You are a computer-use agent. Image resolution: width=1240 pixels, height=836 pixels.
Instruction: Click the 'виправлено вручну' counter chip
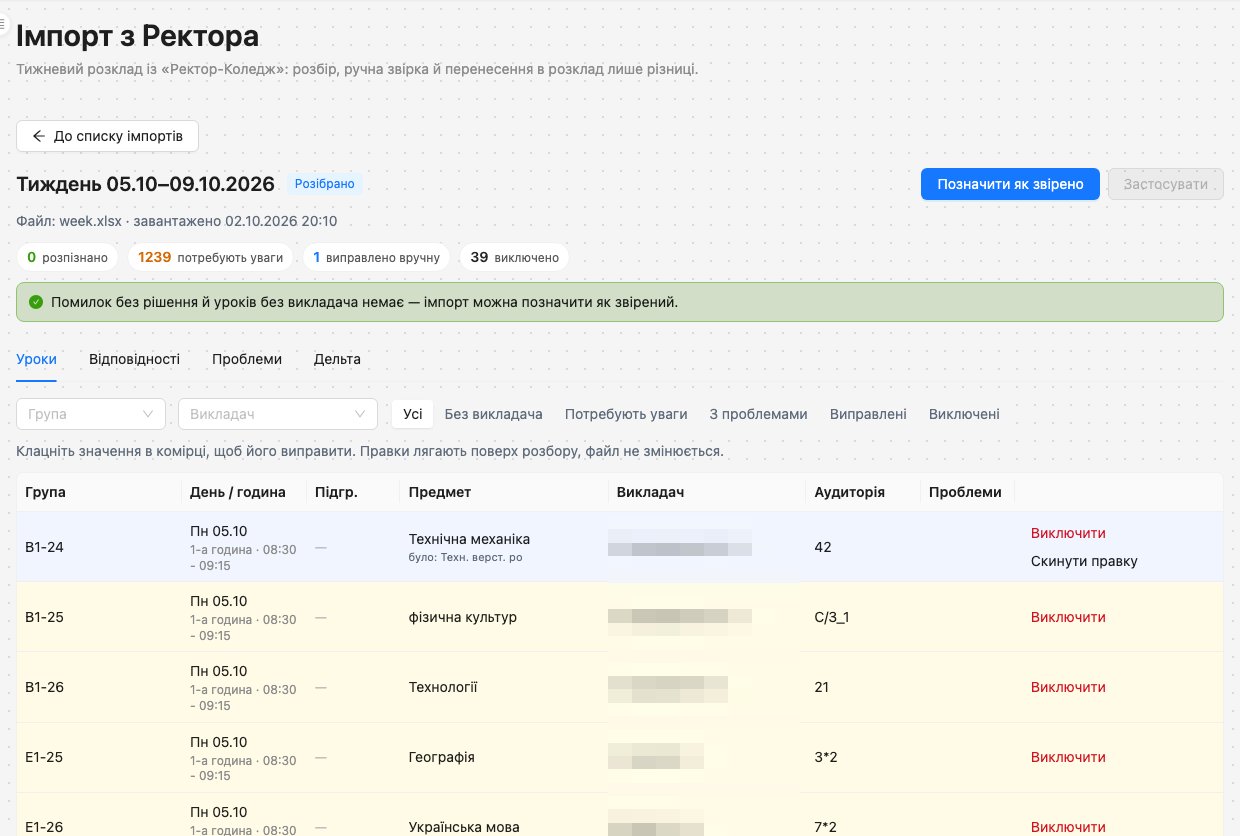click(x=376, y=257)
